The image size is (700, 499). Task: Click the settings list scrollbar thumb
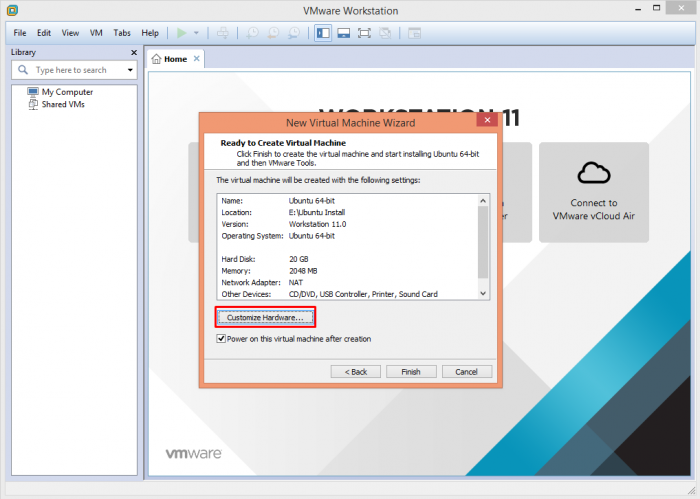(x=483, y=242)
